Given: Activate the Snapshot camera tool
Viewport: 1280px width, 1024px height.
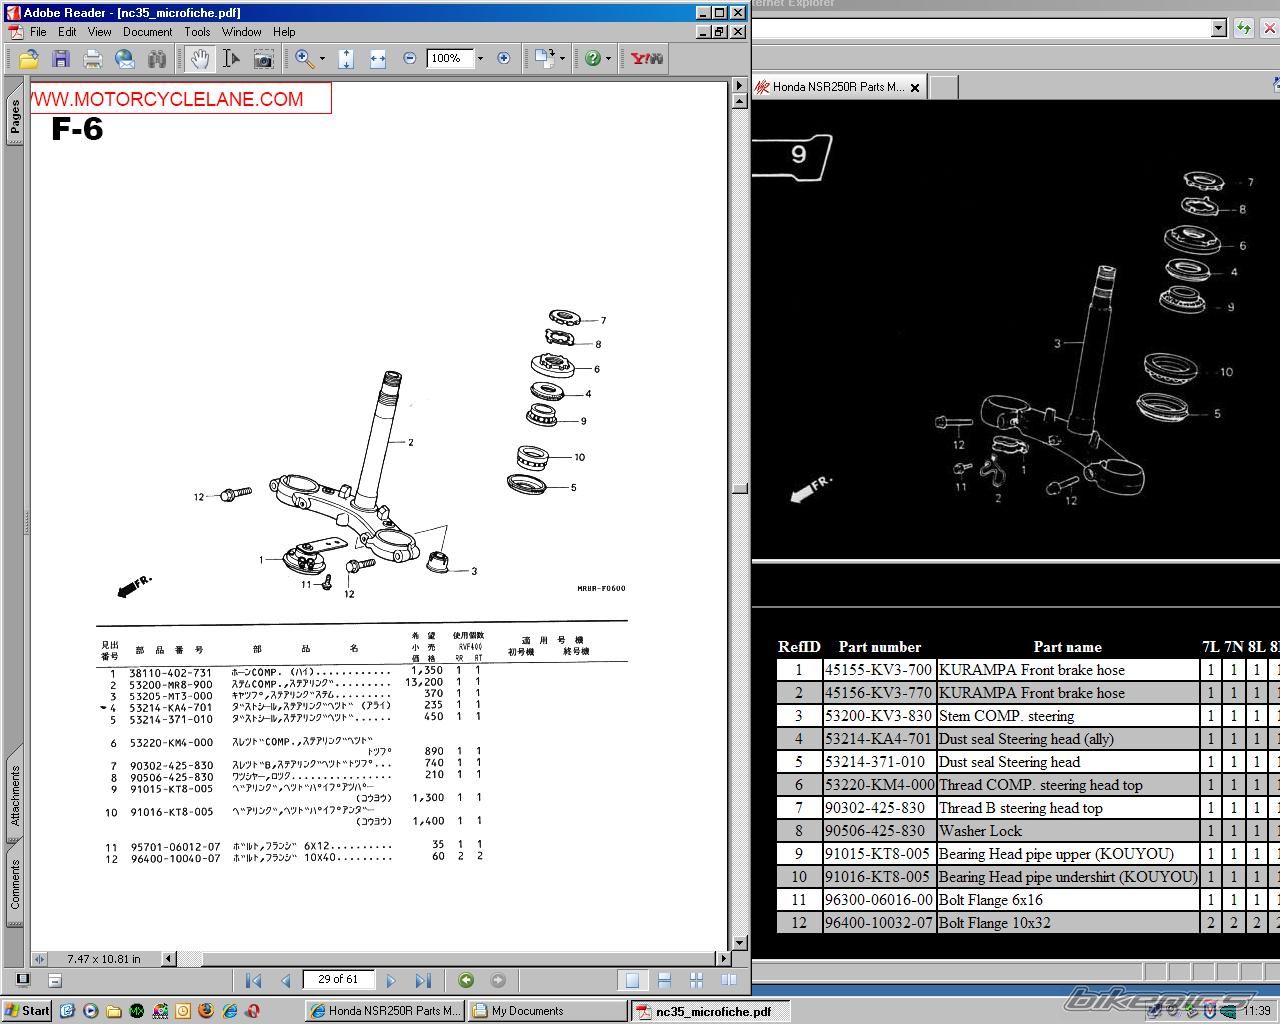Looking at the screenshot, I should [x=263, y=59].
